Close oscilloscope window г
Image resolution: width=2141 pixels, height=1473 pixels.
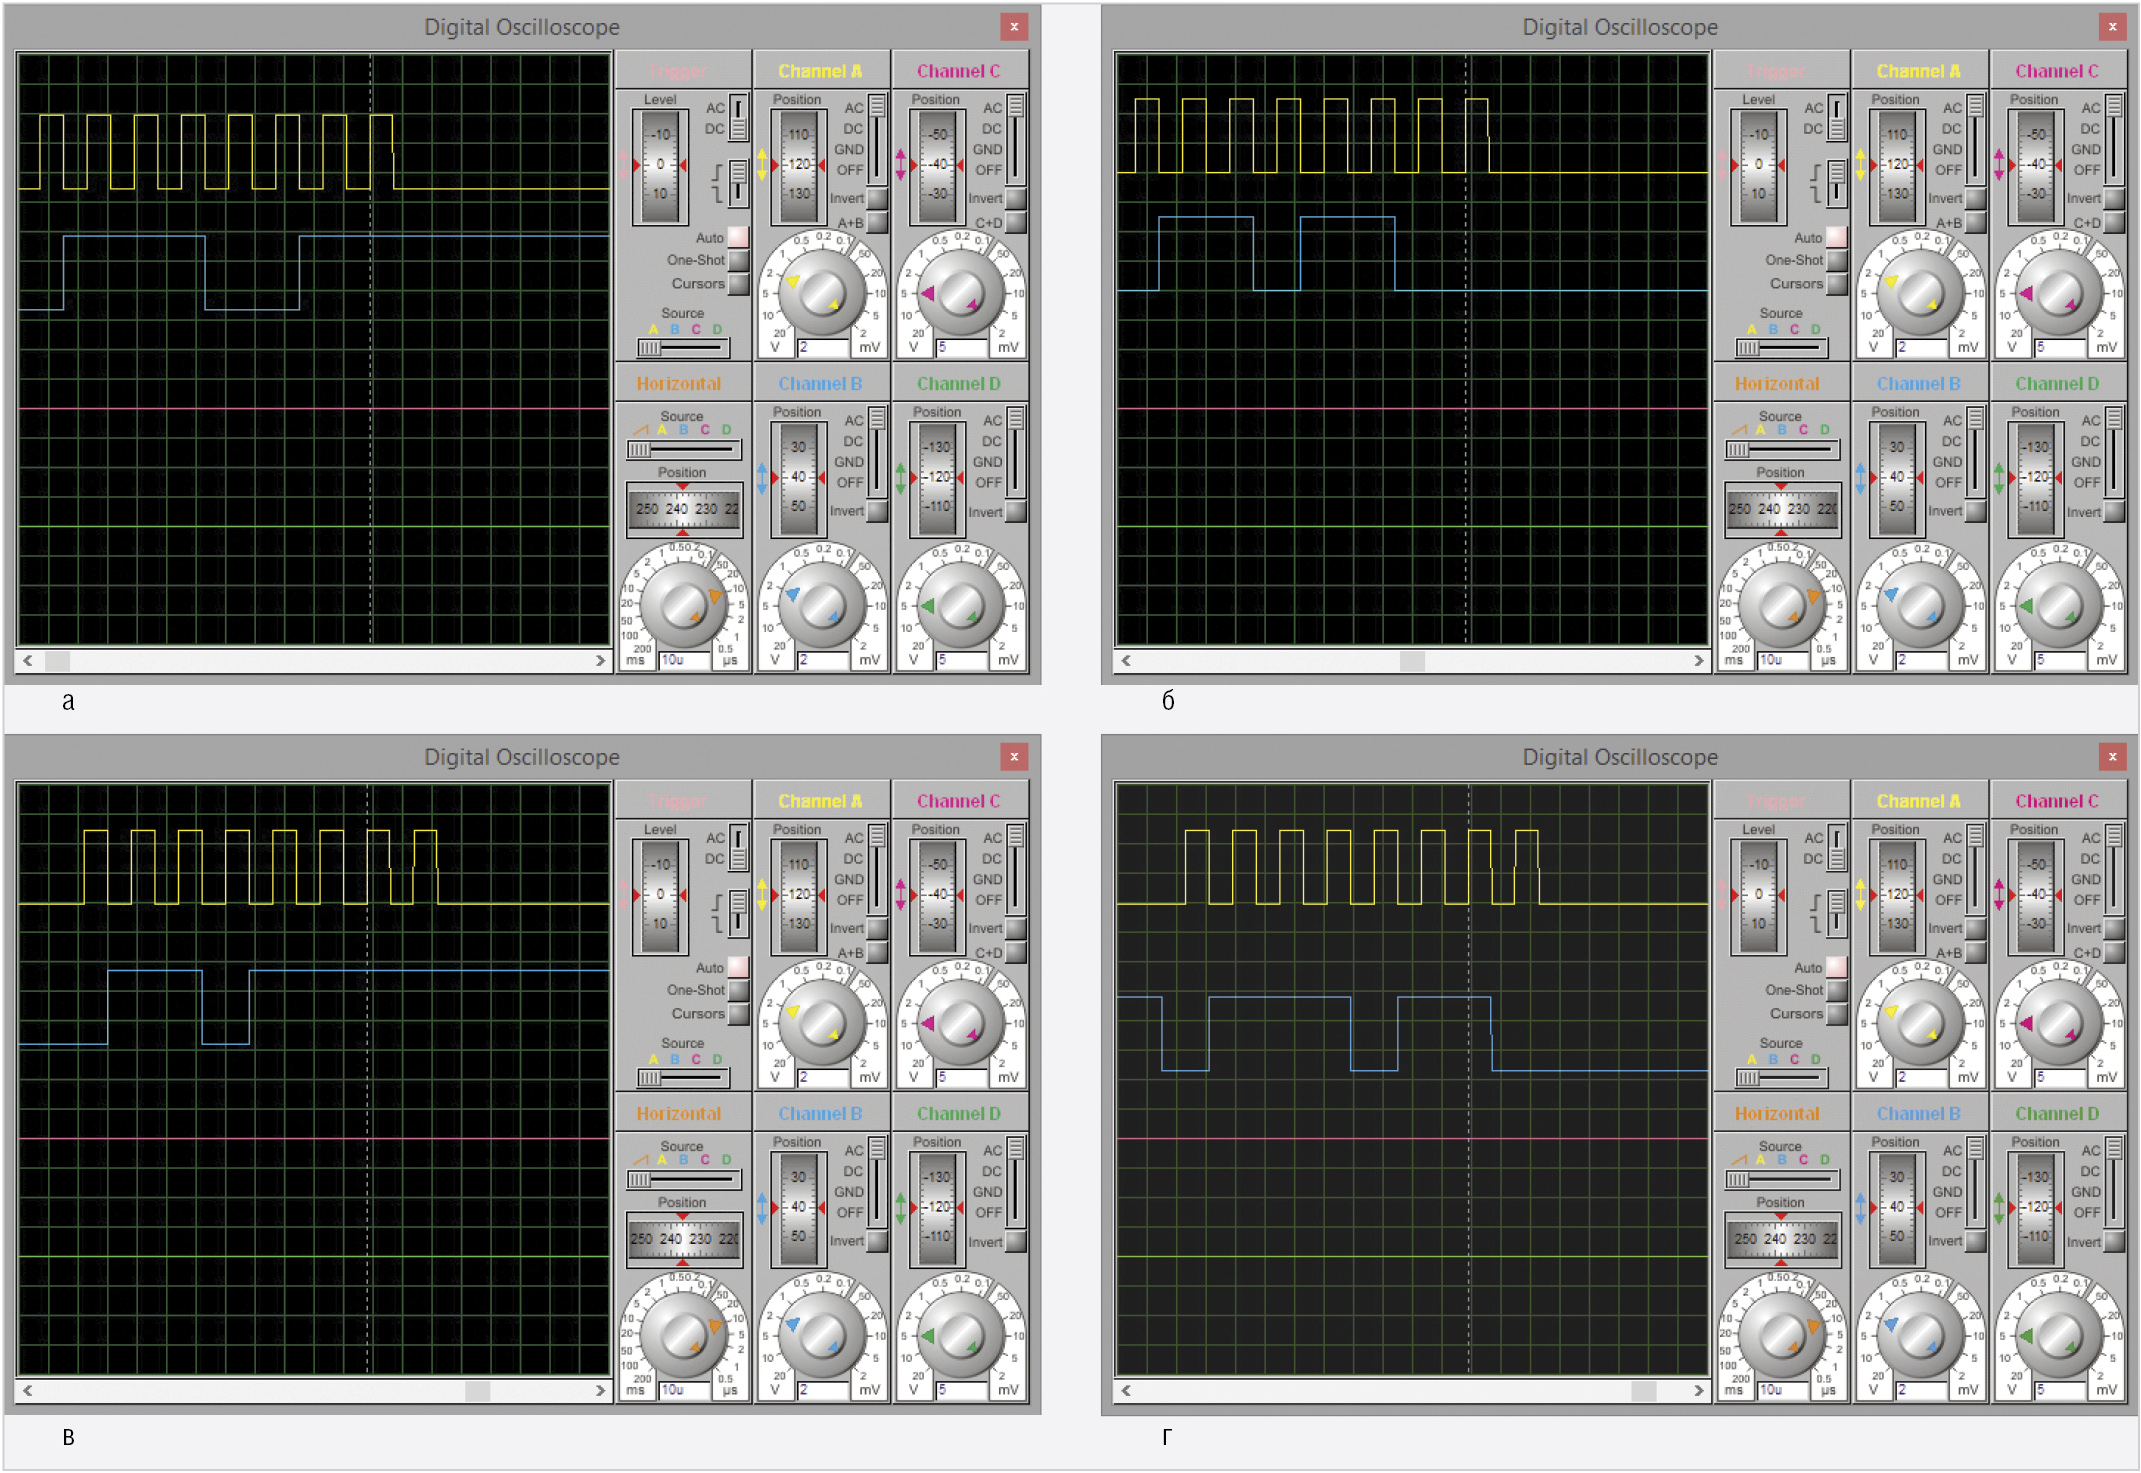coord(2112,757)
